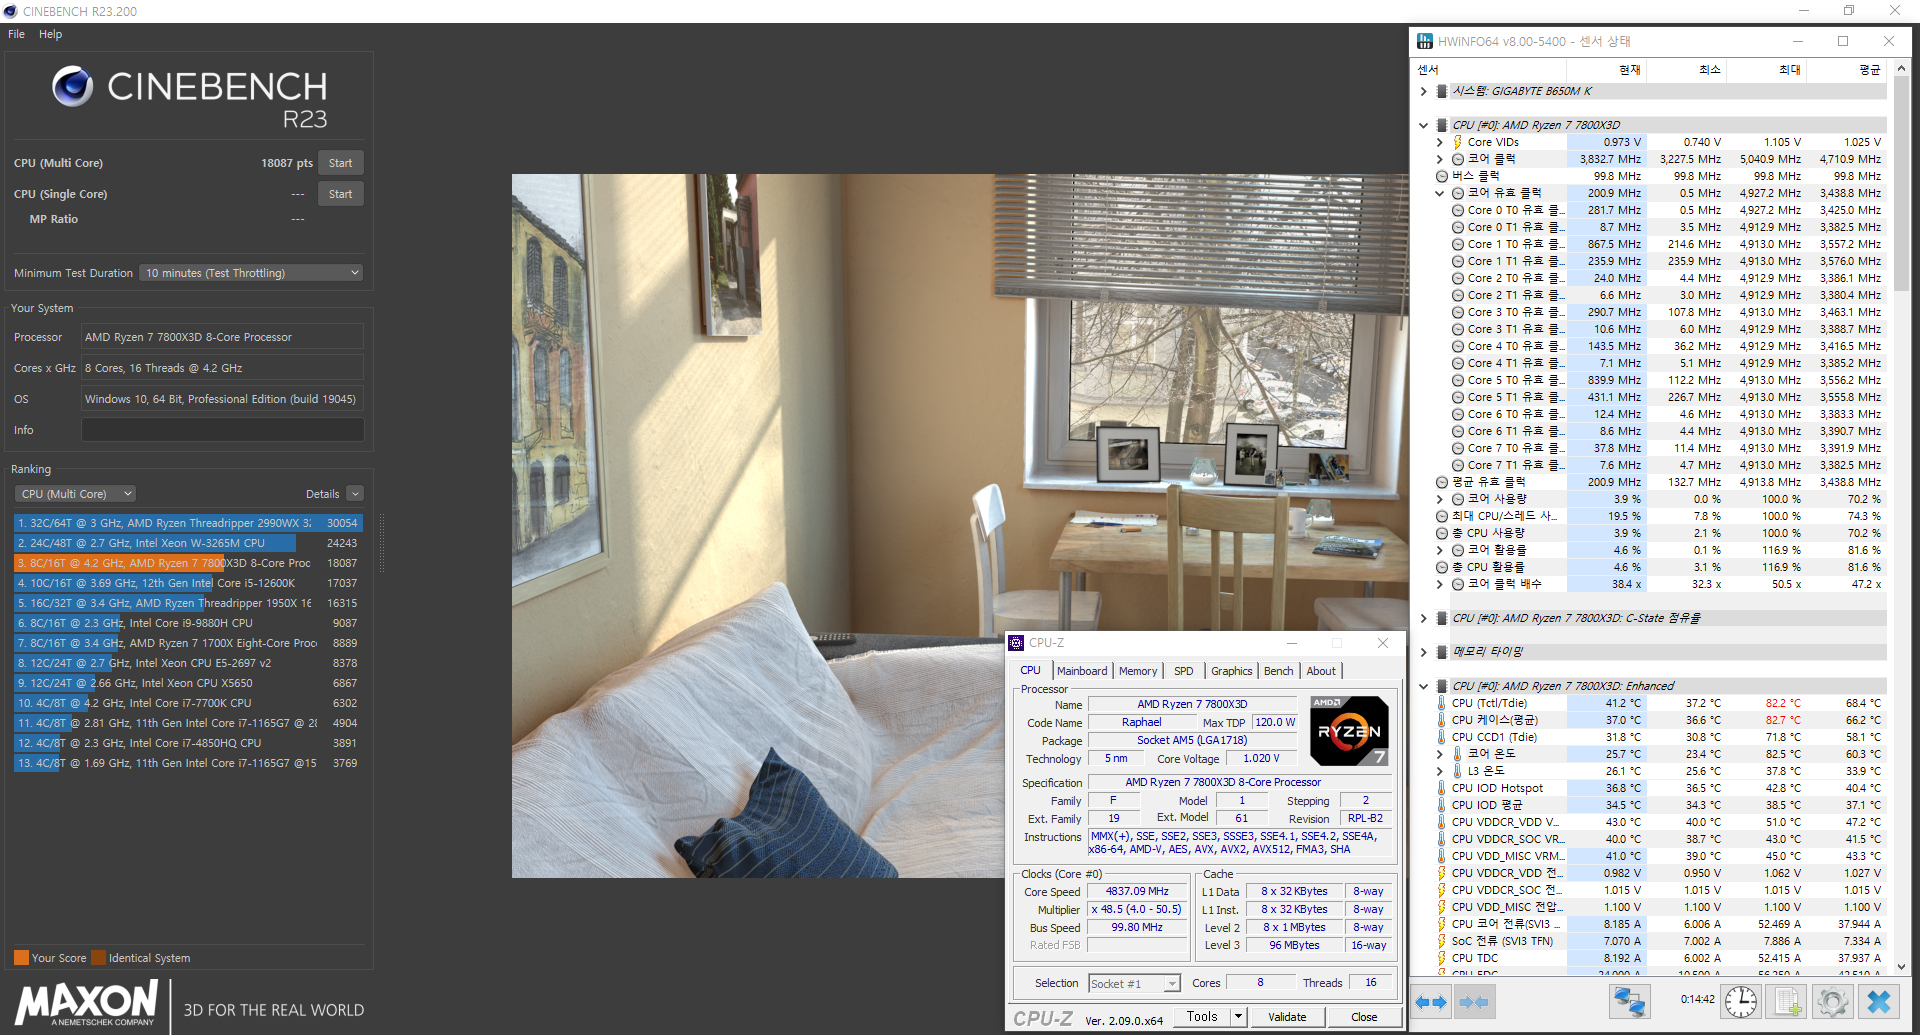Click chip icon beside 메모리 타이밍 header

[x=1442, y=652]
